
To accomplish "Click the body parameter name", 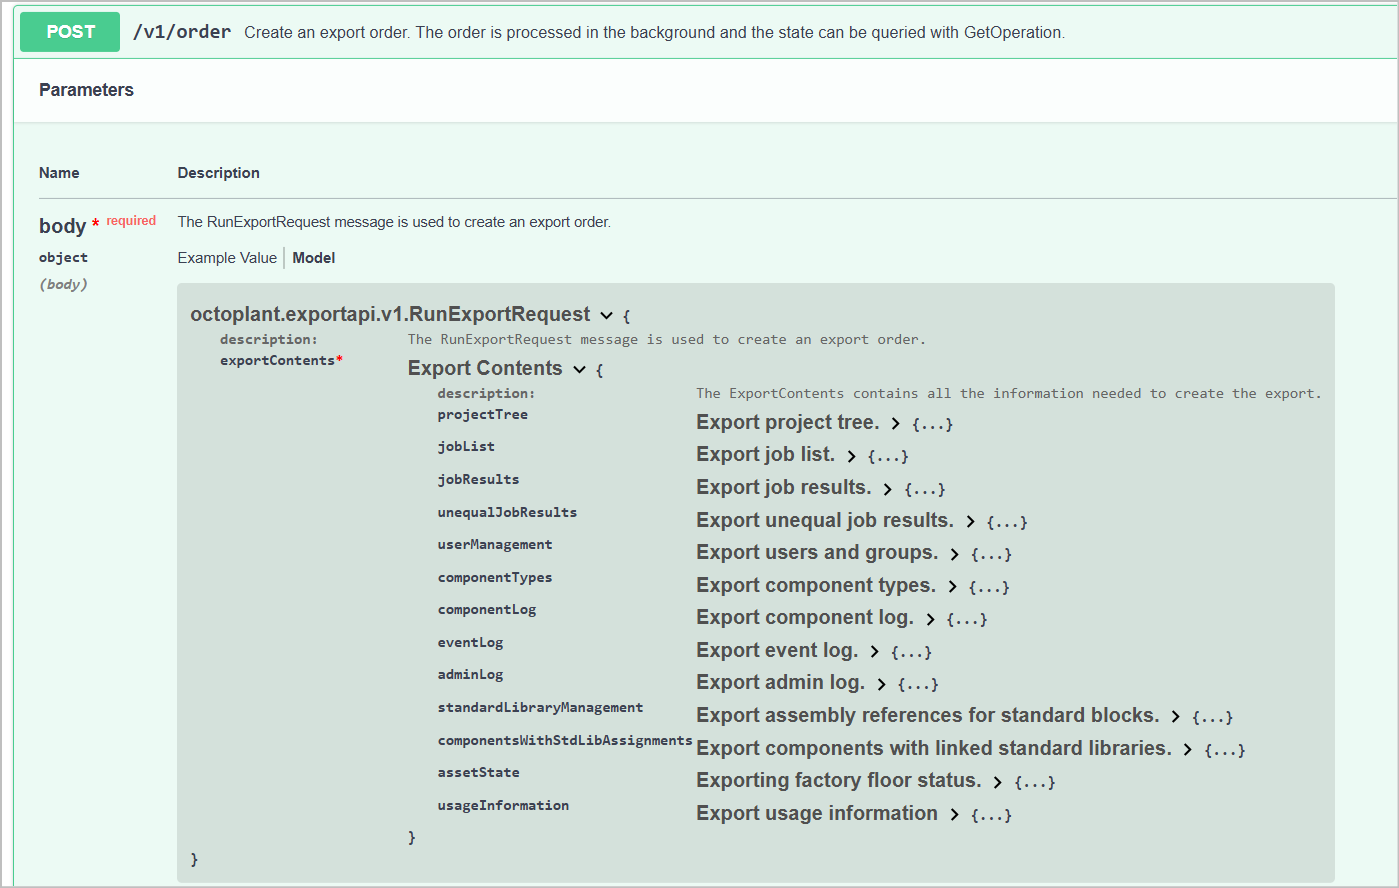I will pyautogui.click(x=62, y=226).
